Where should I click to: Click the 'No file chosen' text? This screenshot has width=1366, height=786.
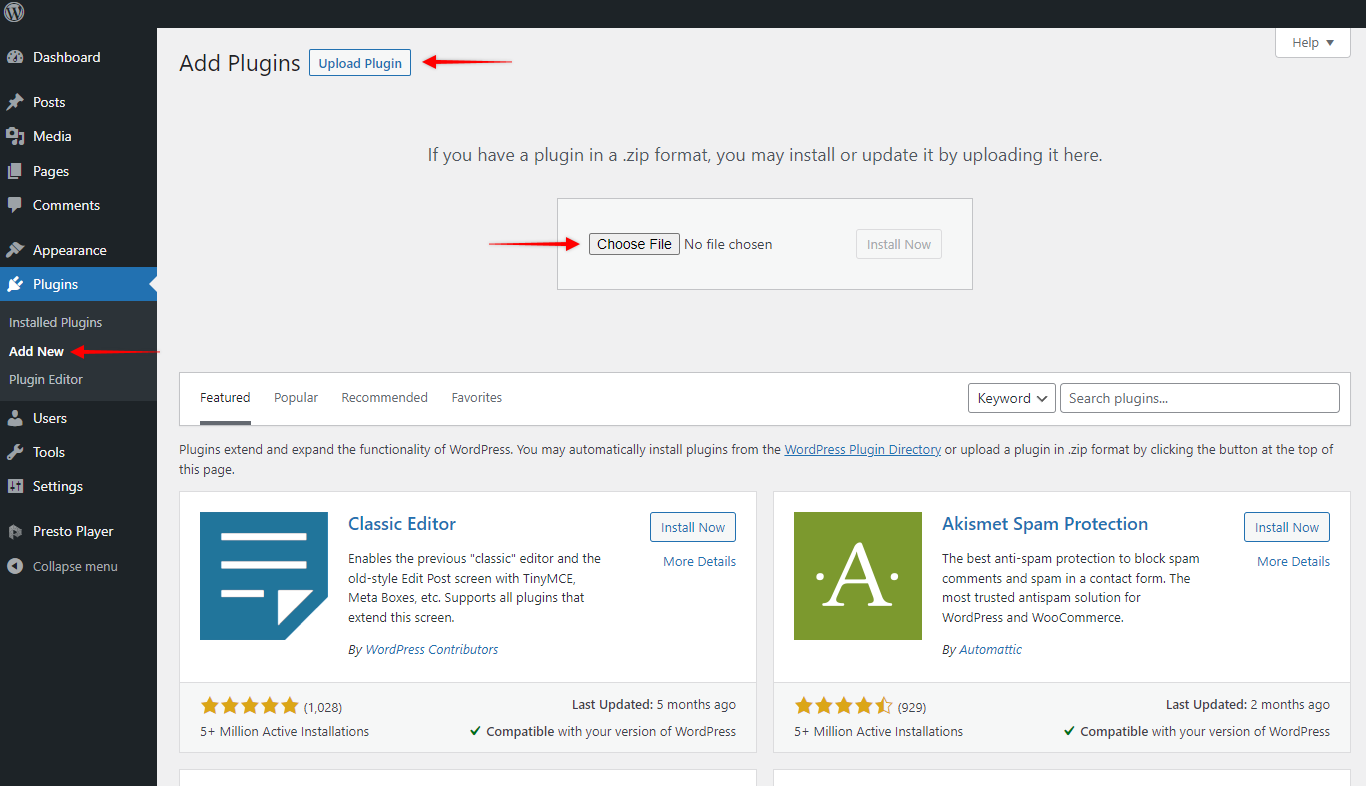(728, 244)
